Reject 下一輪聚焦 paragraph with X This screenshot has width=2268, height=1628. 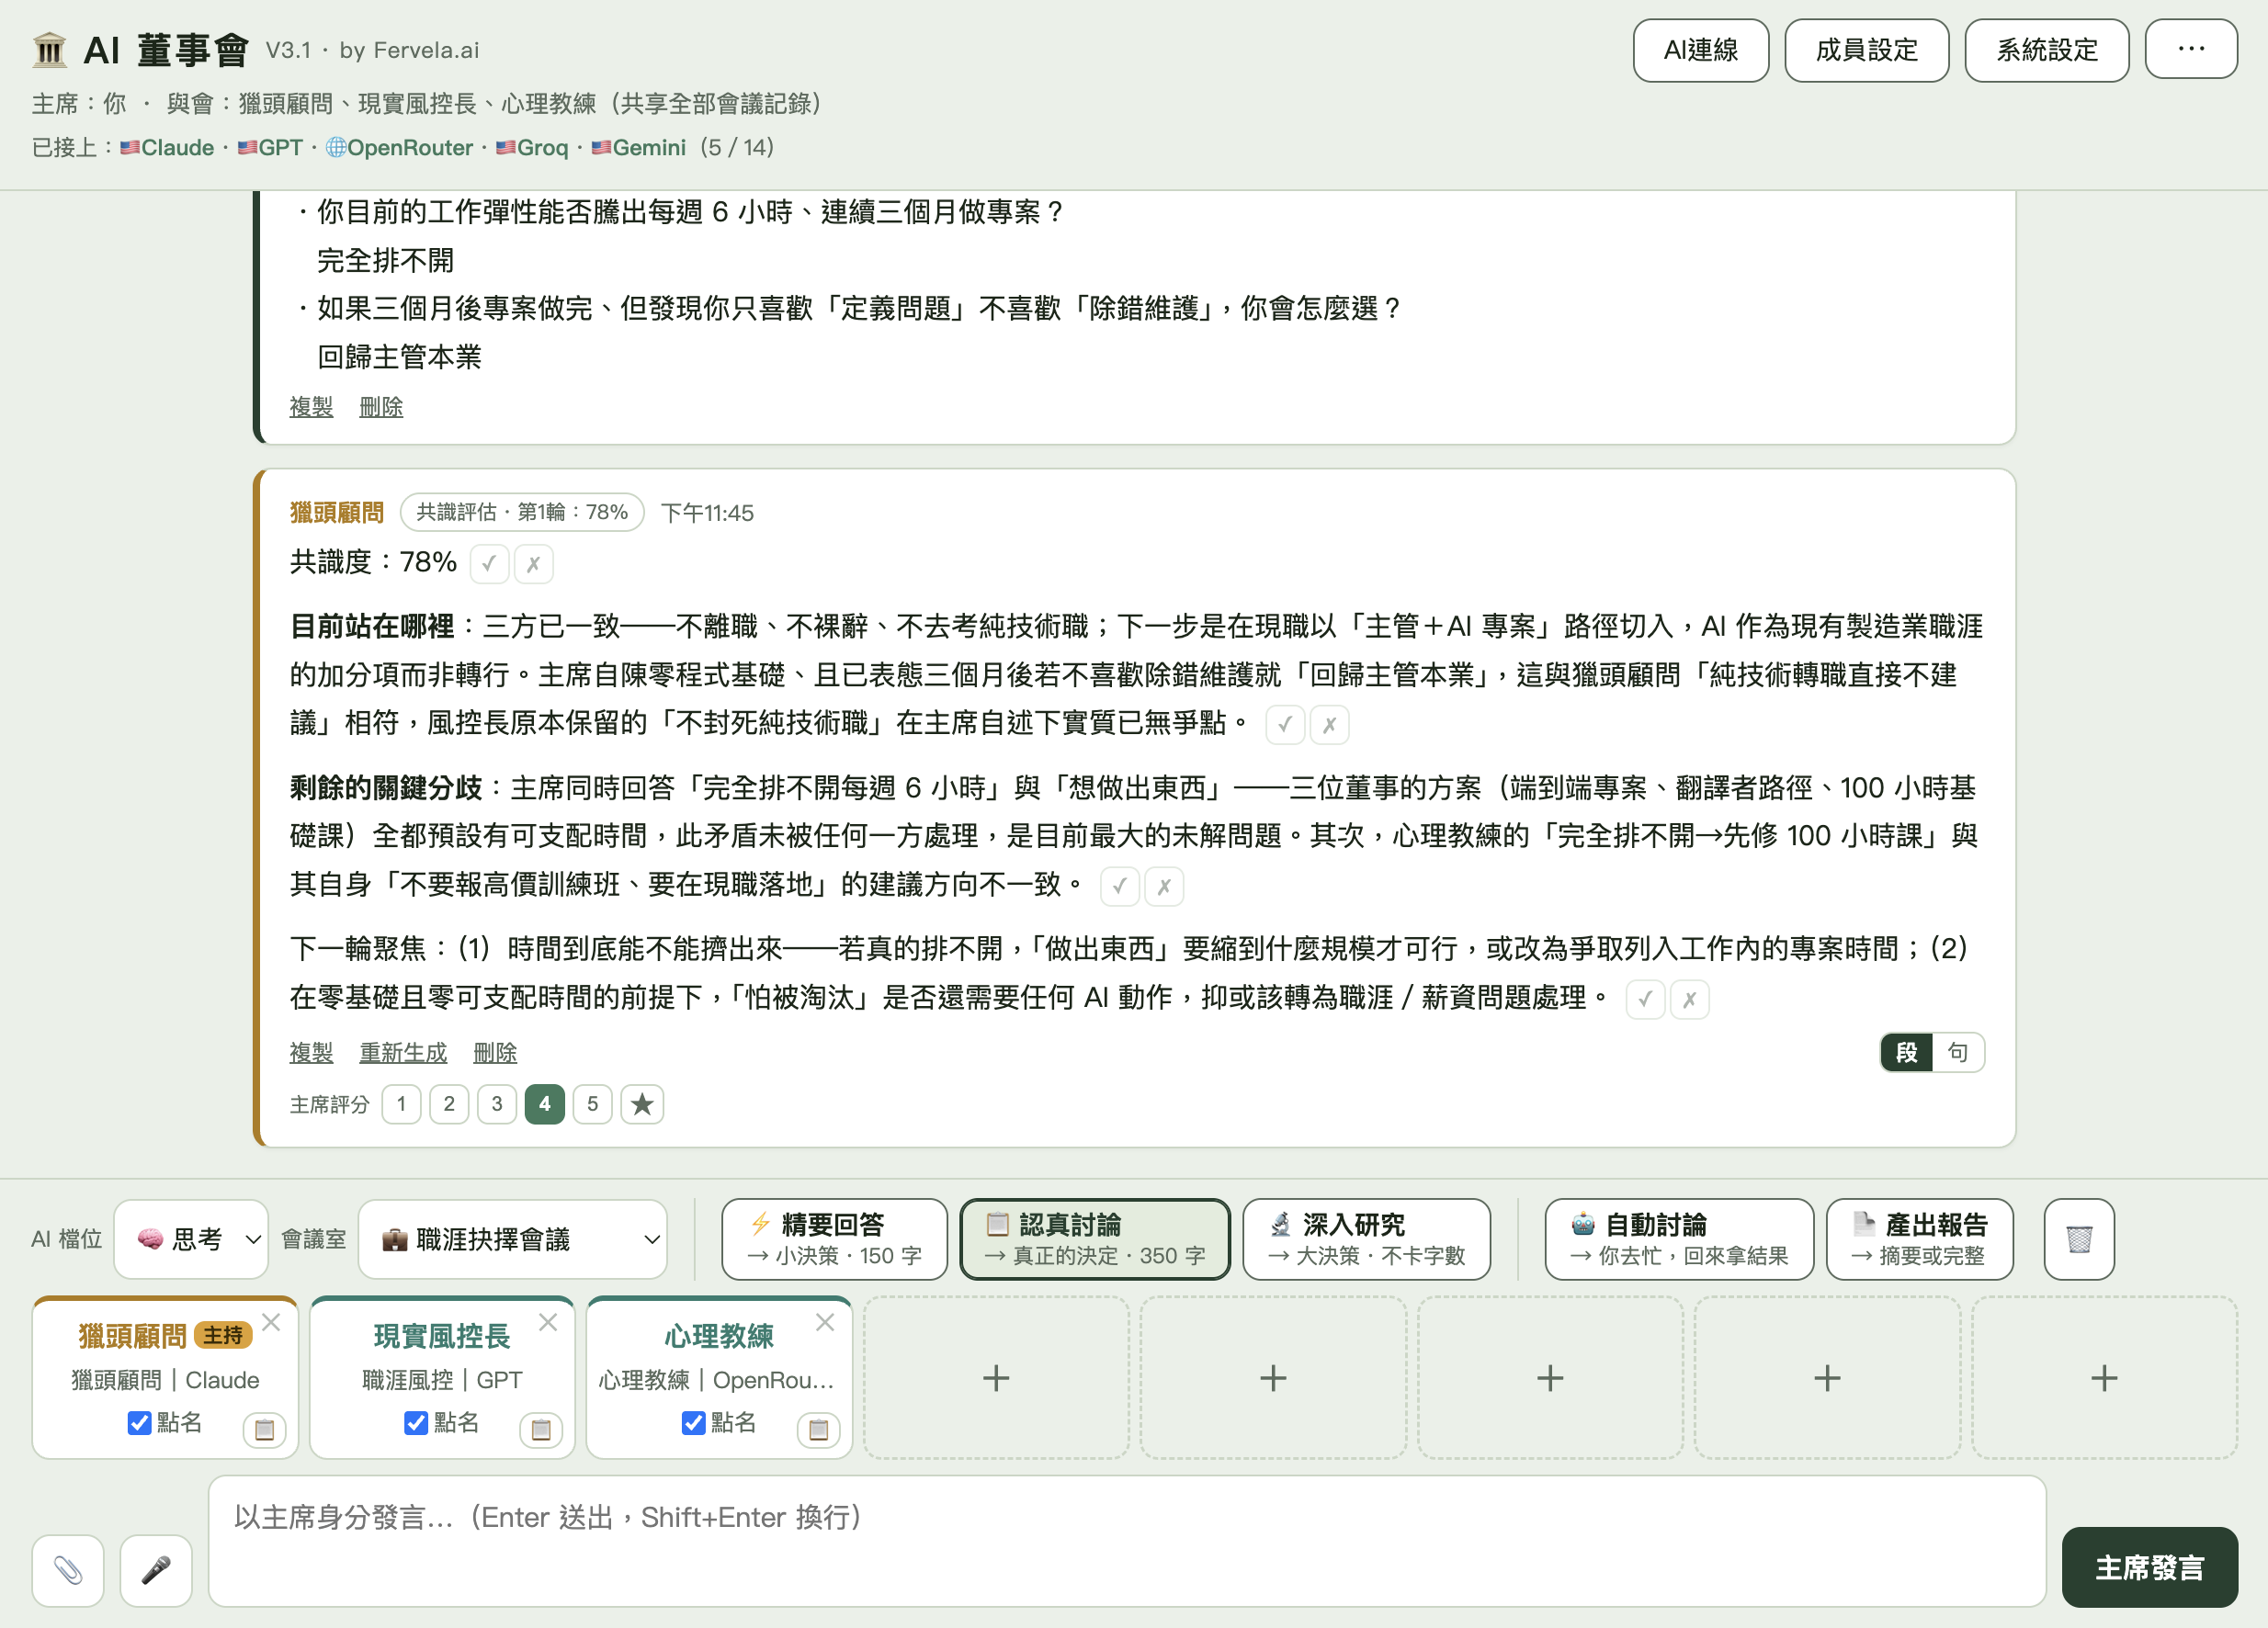pos(1689,999)
